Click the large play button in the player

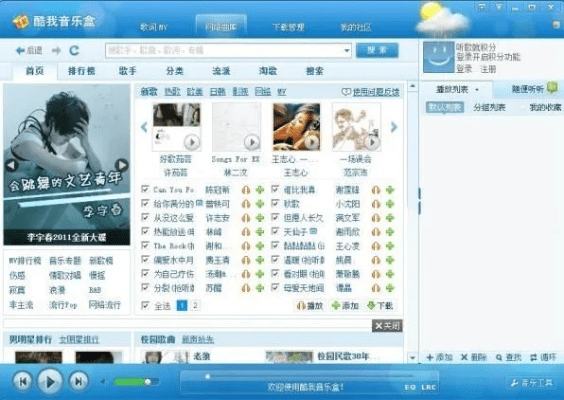pyautogui.click(x=50, y=381)
